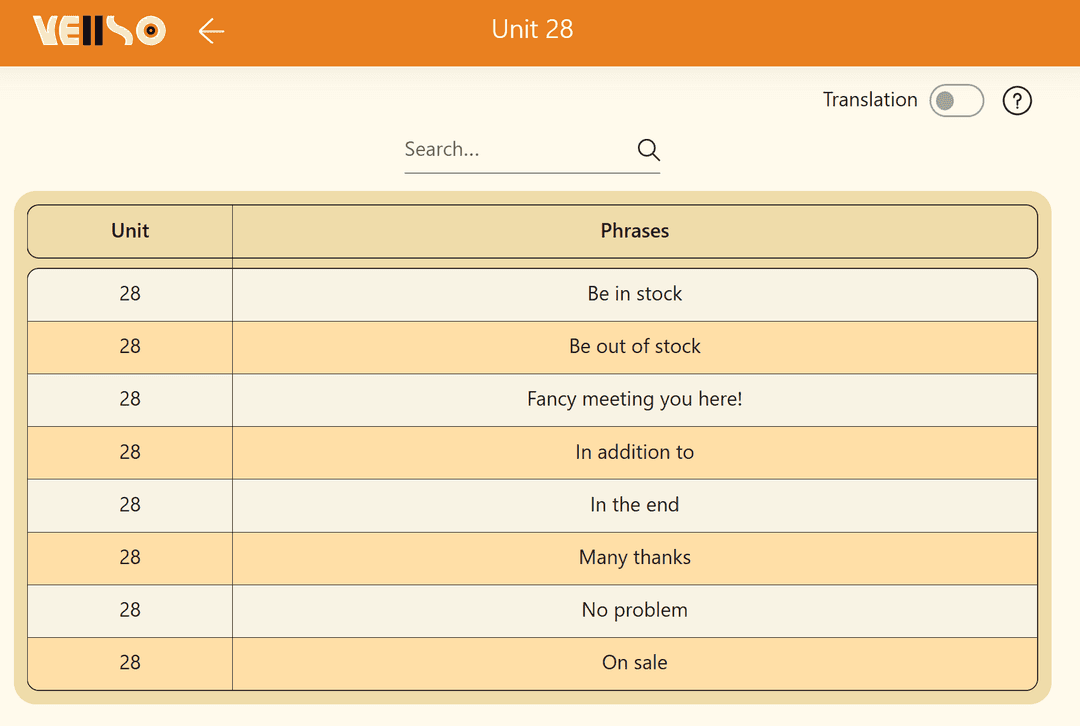Choose the "In addition to" row
1080x726 pixels.
[634, 452]
